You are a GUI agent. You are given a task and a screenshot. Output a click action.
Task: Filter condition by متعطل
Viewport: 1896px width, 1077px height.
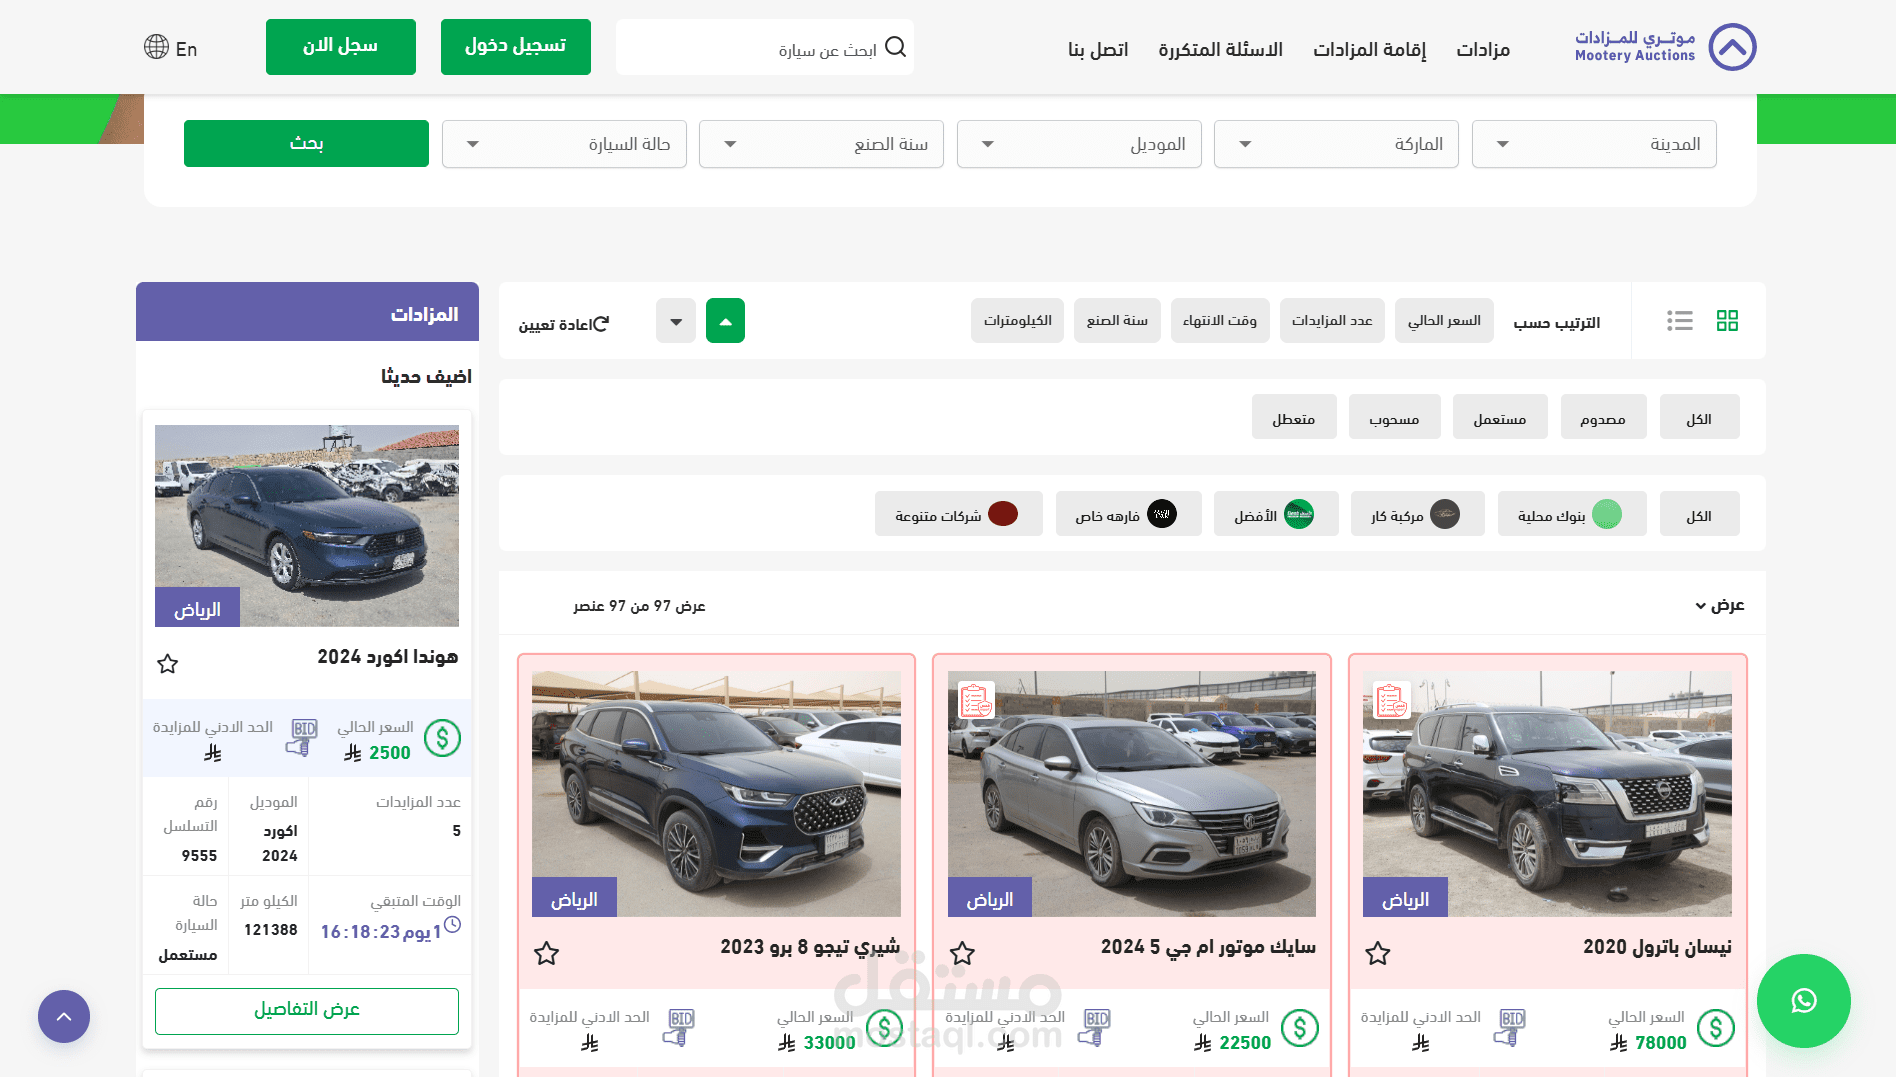click(1294, 417)
